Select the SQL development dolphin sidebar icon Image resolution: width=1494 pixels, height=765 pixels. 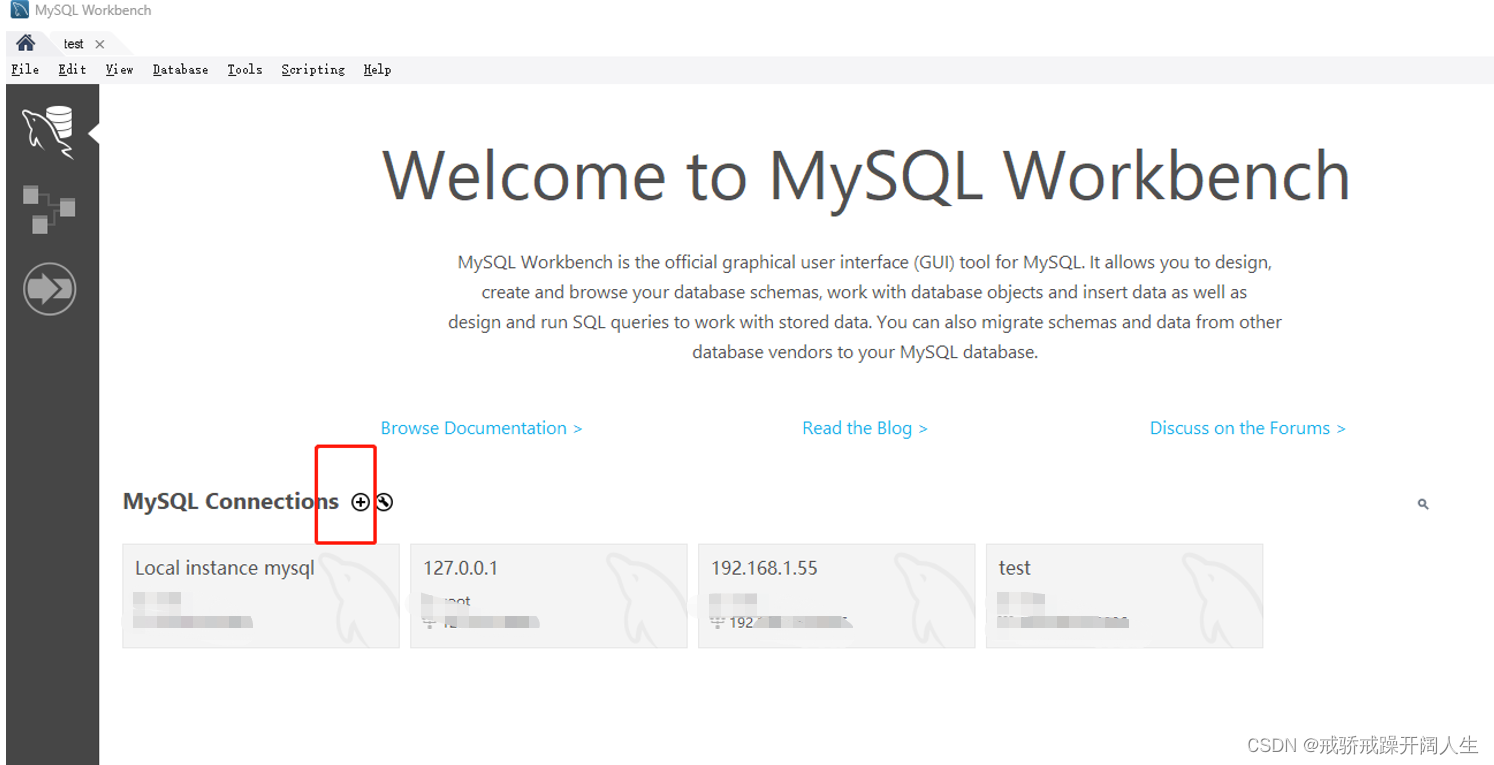(x=49, y=130)
